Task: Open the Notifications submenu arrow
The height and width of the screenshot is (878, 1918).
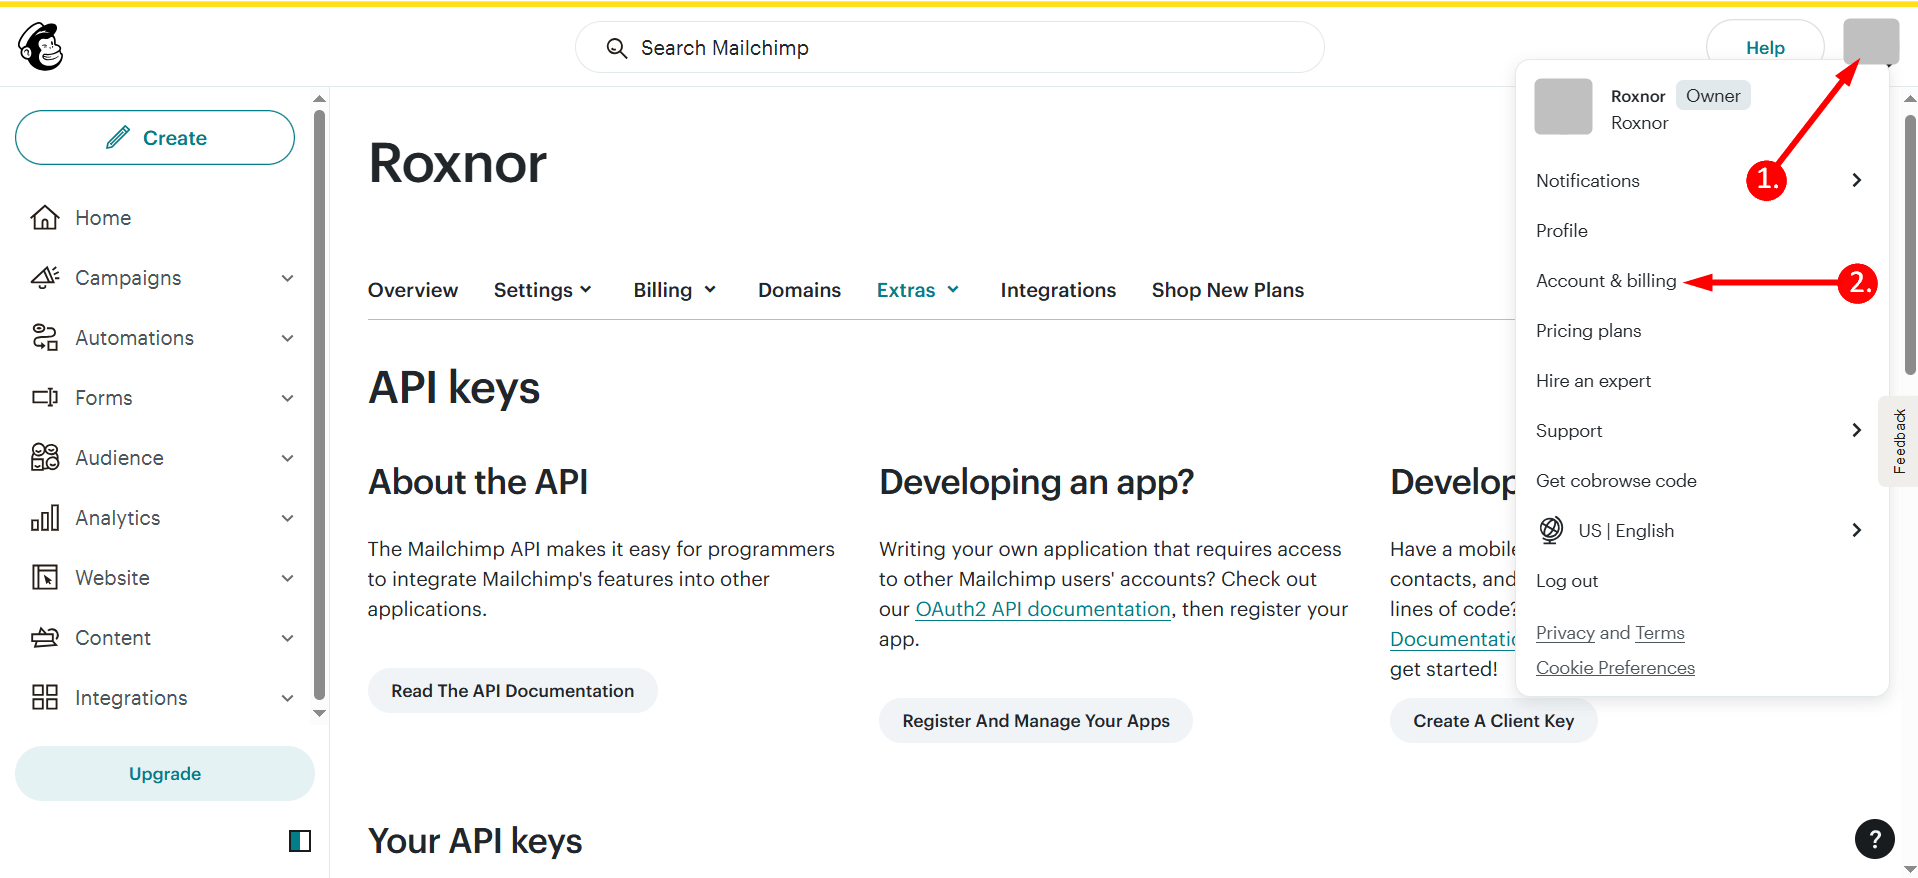Action: click(x=1856, y=180)
